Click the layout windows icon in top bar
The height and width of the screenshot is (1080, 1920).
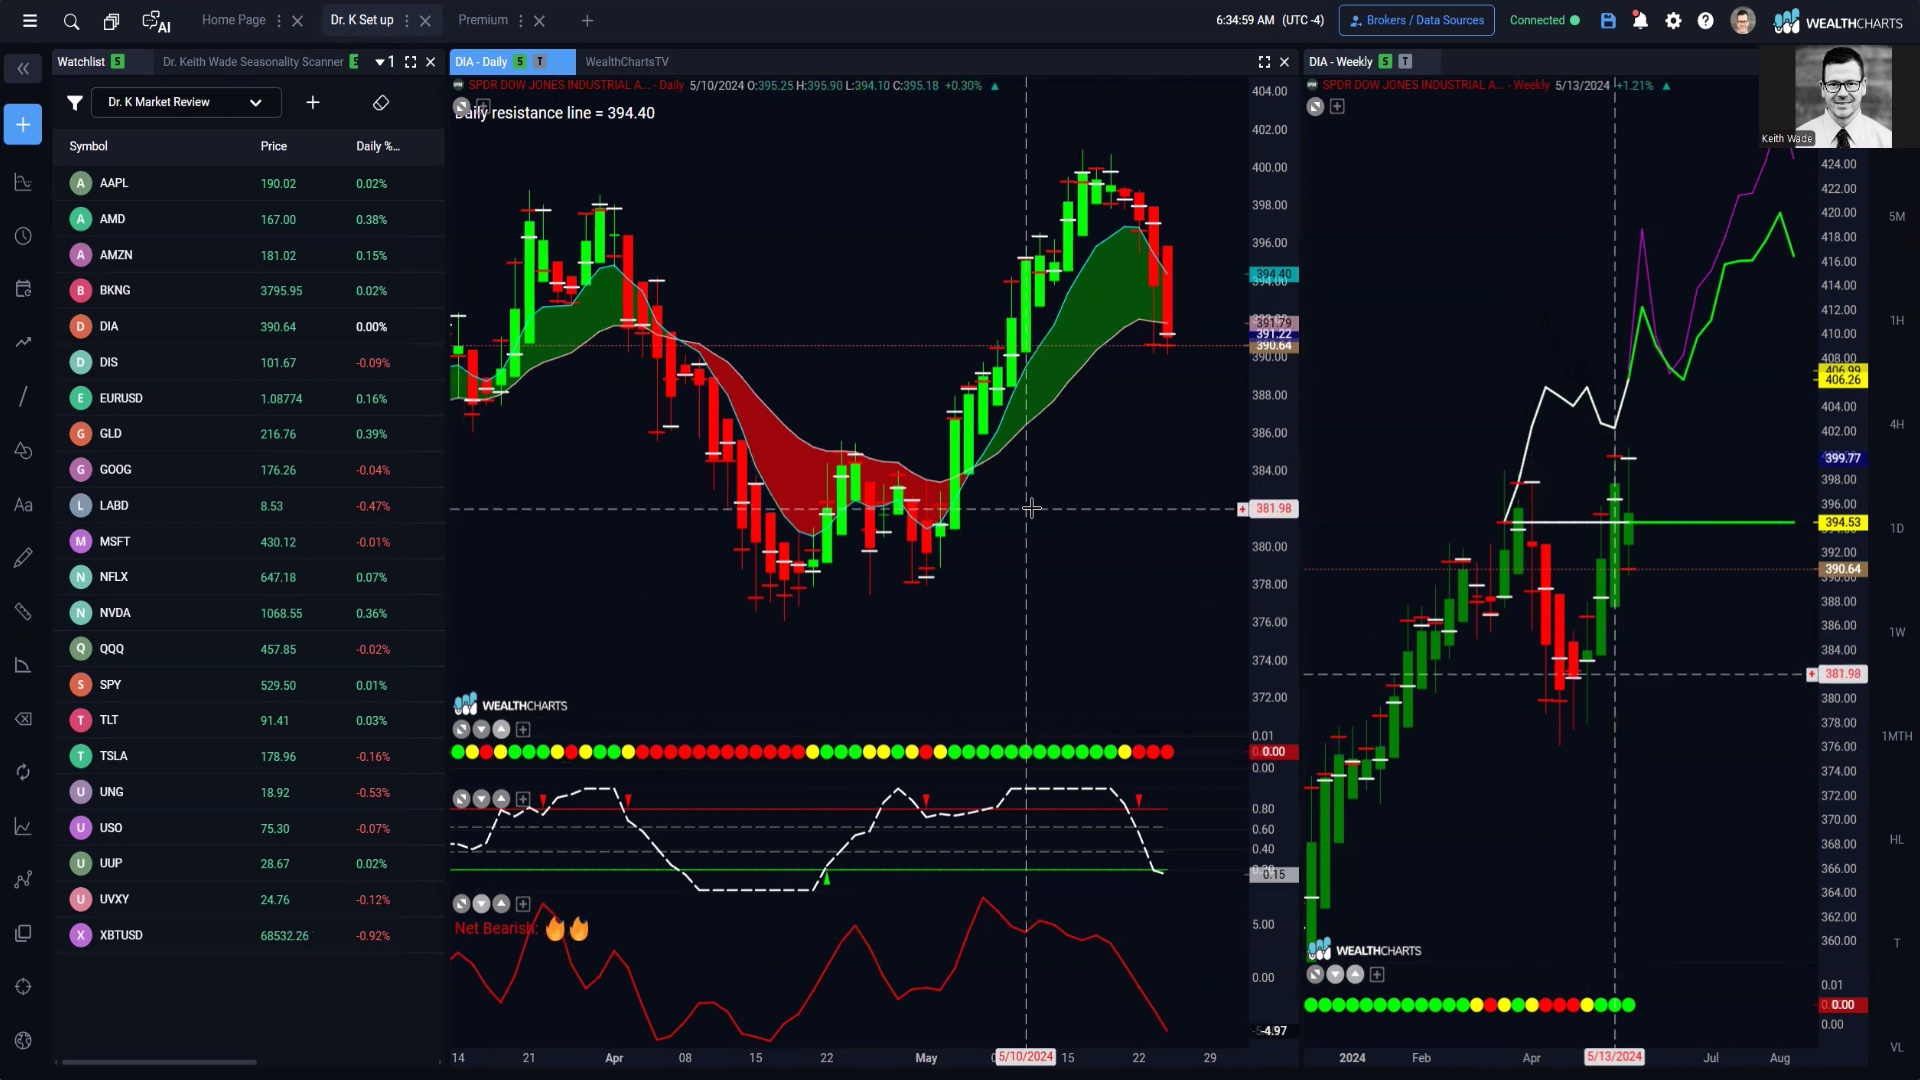coord(111,20)
